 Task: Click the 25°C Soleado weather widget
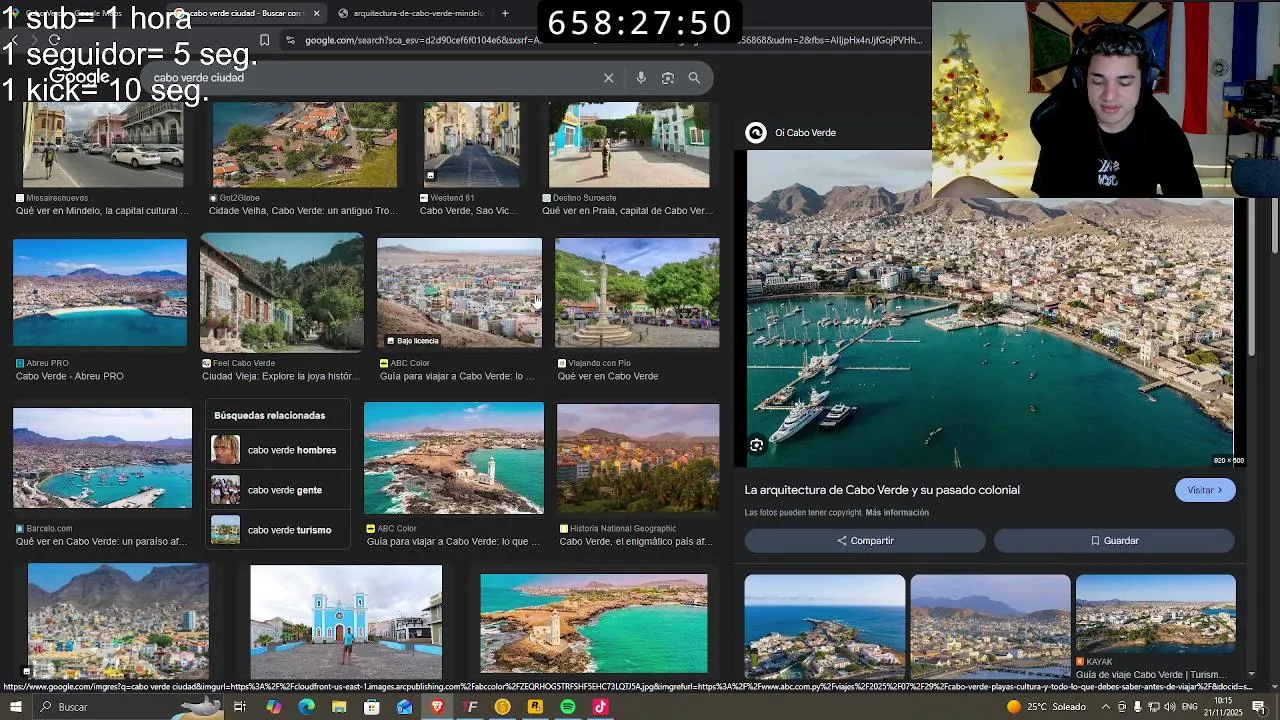pyautogui.click(x=1046, y=707)
